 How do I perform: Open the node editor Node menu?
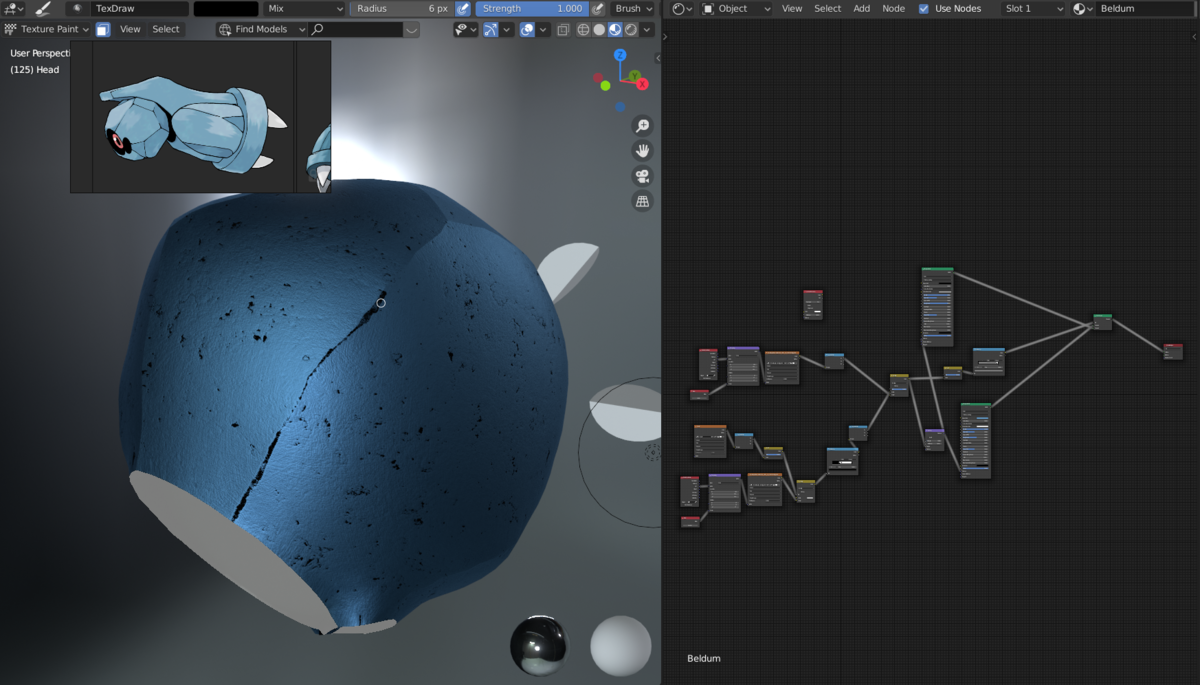pos(894,8)
